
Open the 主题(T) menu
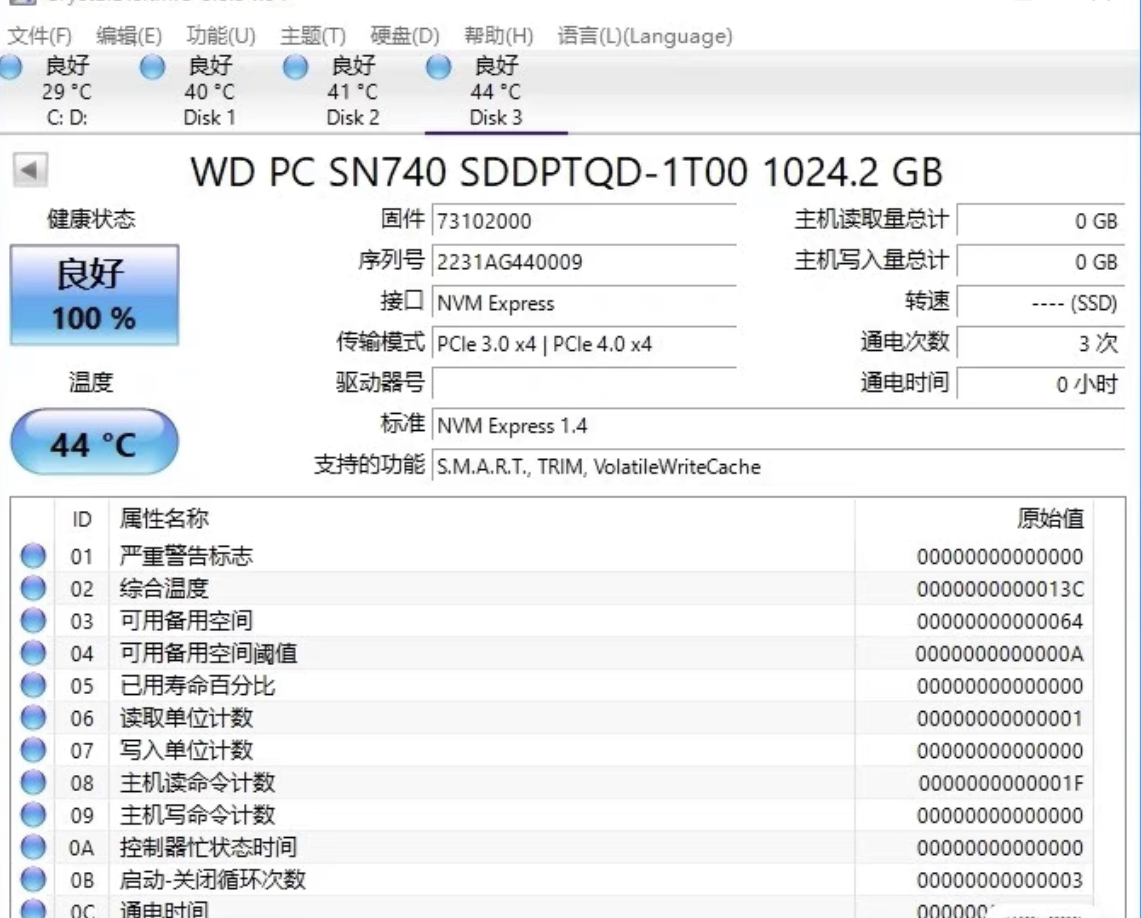[x=313, y=36]
